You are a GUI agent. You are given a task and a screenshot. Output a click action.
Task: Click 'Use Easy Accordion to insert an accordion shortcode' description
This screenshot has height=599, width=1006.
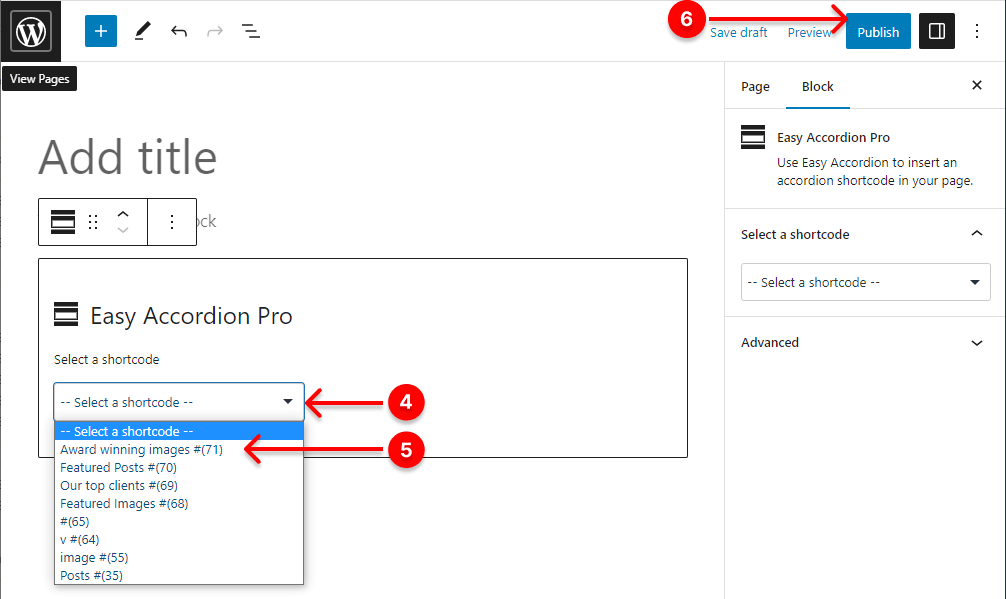(x=874, y=171)
